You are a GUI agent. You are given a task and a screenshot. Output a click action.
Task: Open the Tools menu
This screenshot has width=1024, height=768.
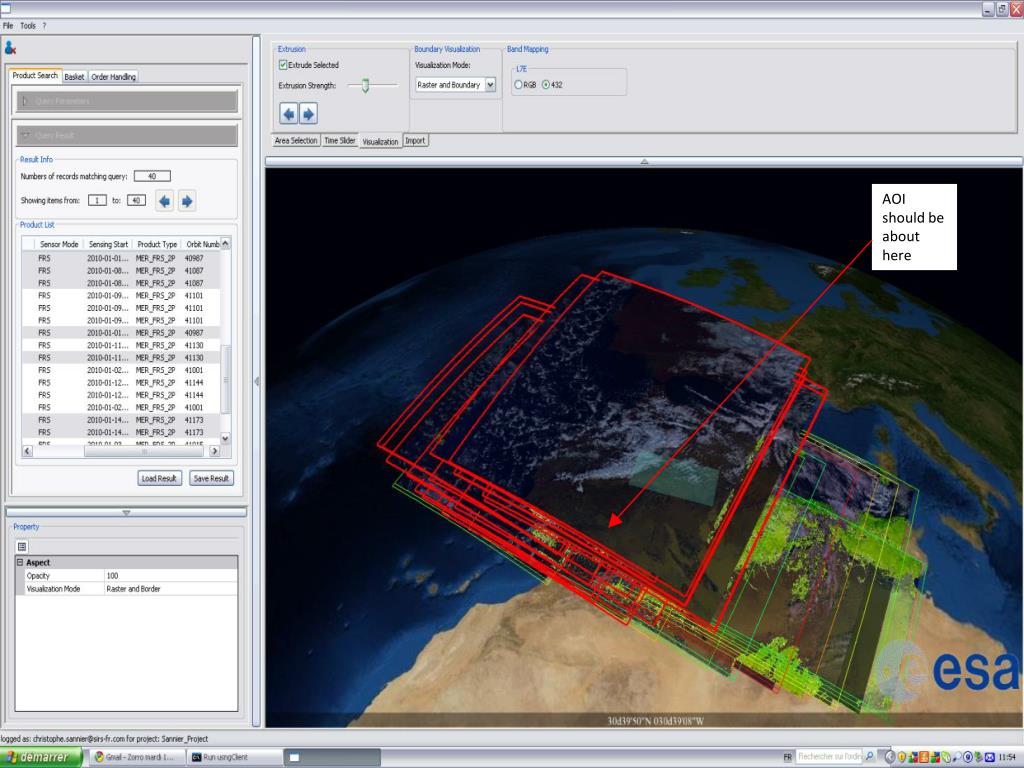[x=28, y=25]
